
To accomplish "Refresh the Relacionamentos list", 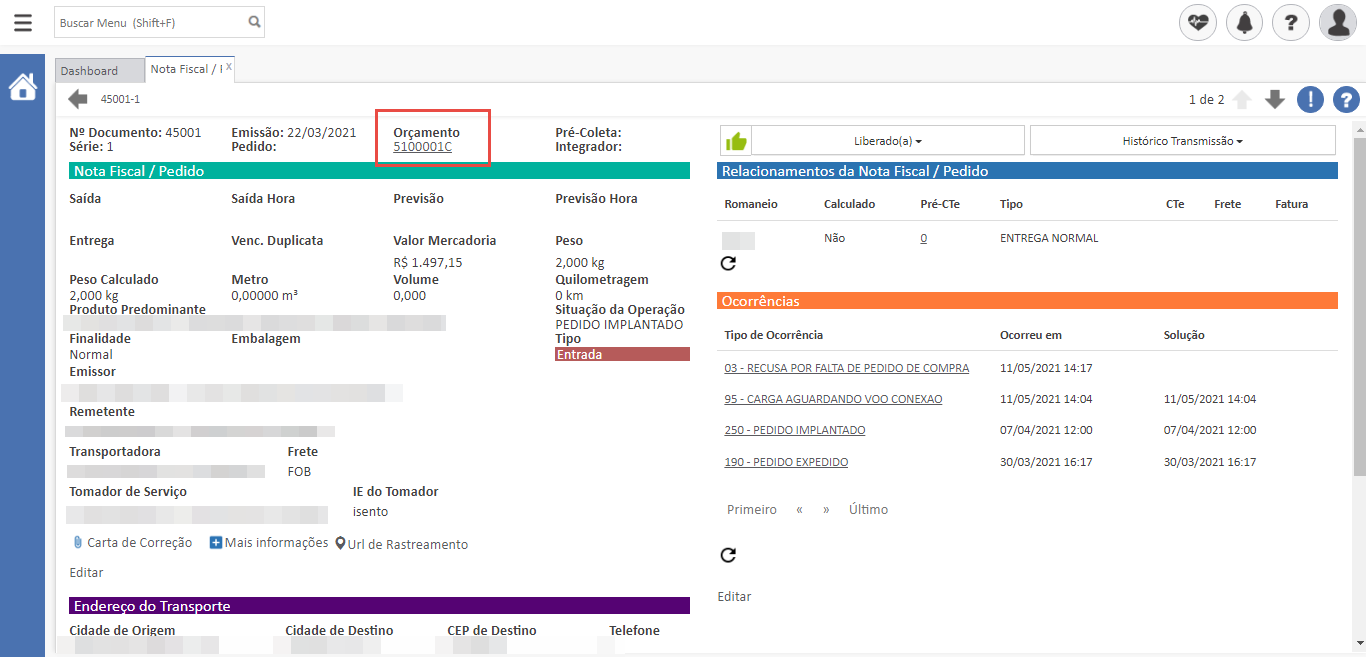I will click(728, 263).
